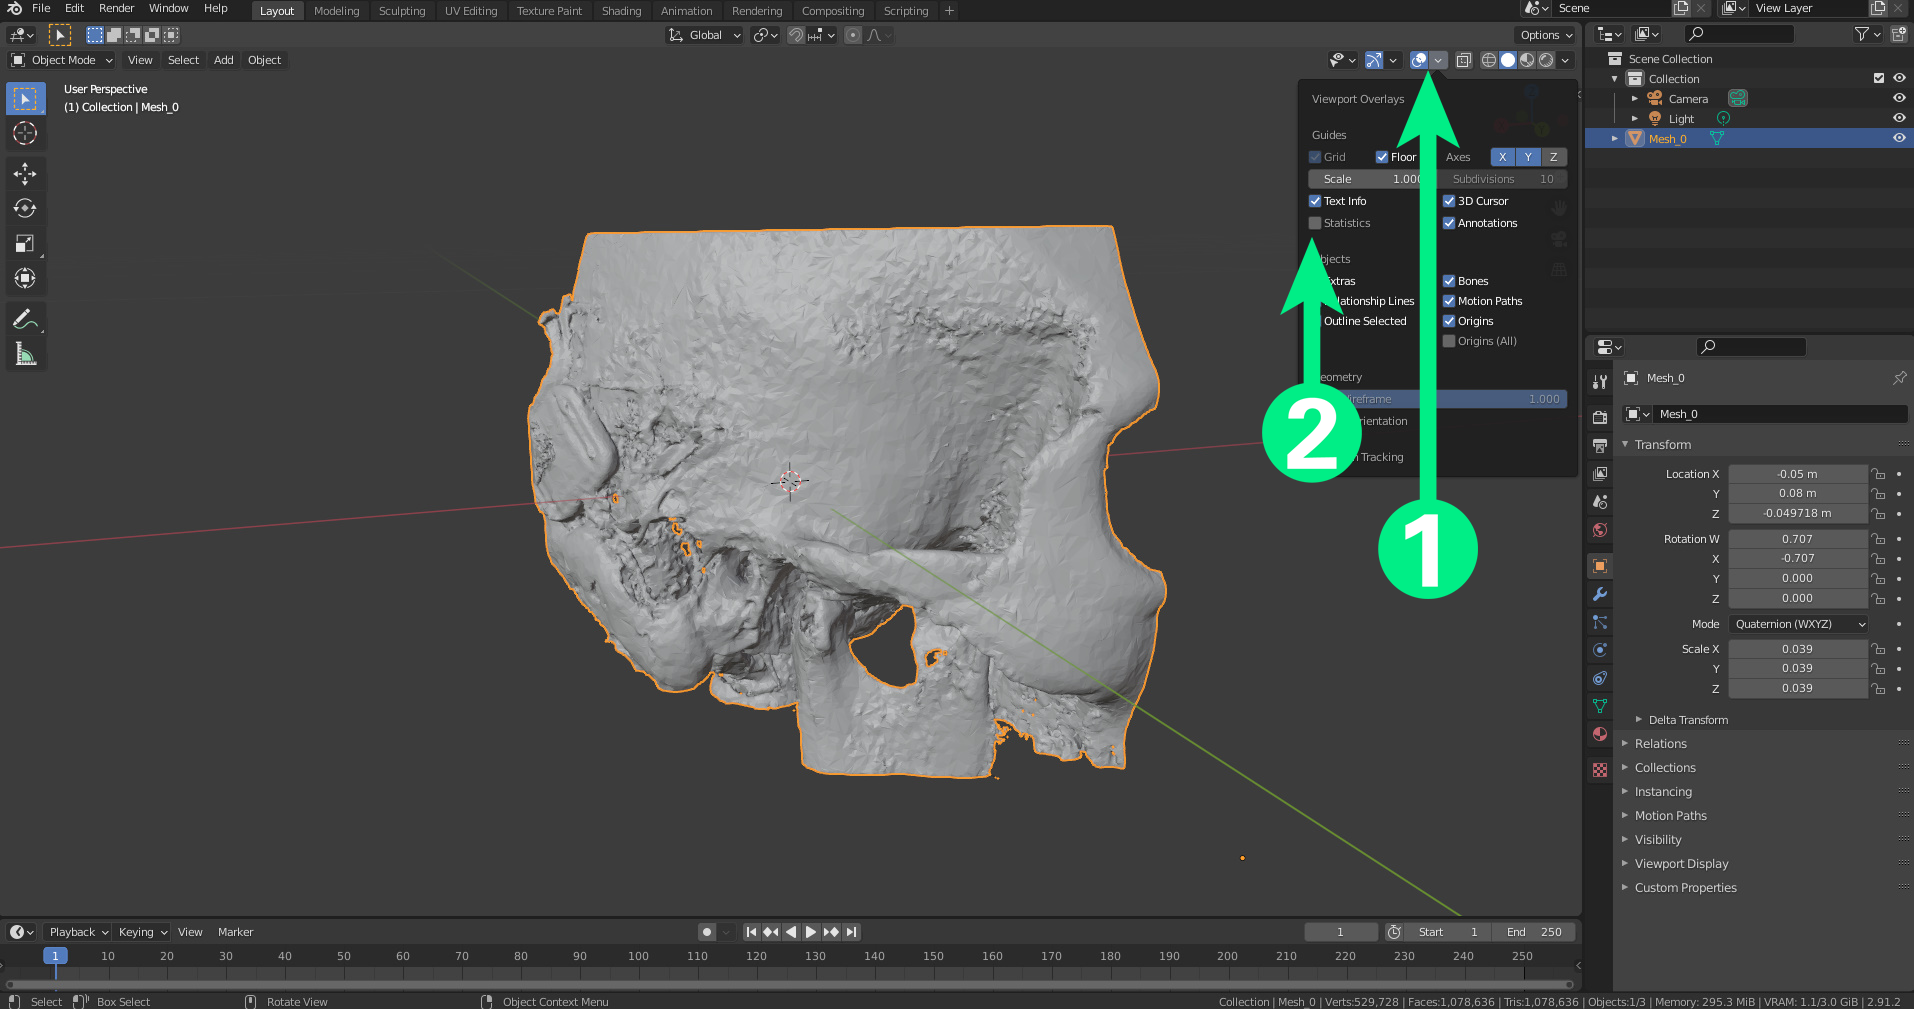Viewport: 1914px width, 1009px height.
Task: Select the Annotate pencil tool
Action: pyautogui.click(x=25, y=319)
